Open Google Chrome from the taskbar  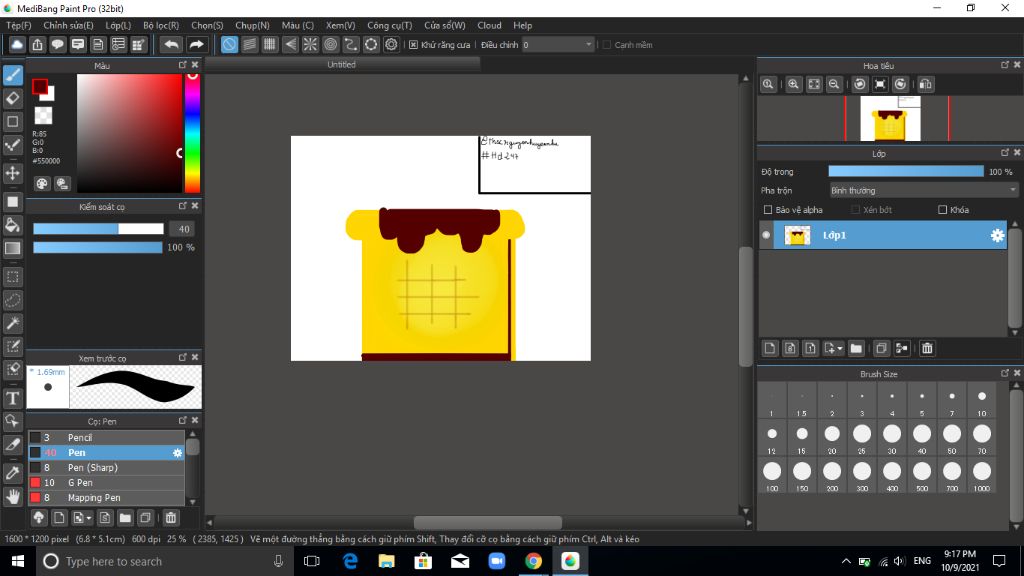[533, 561]
